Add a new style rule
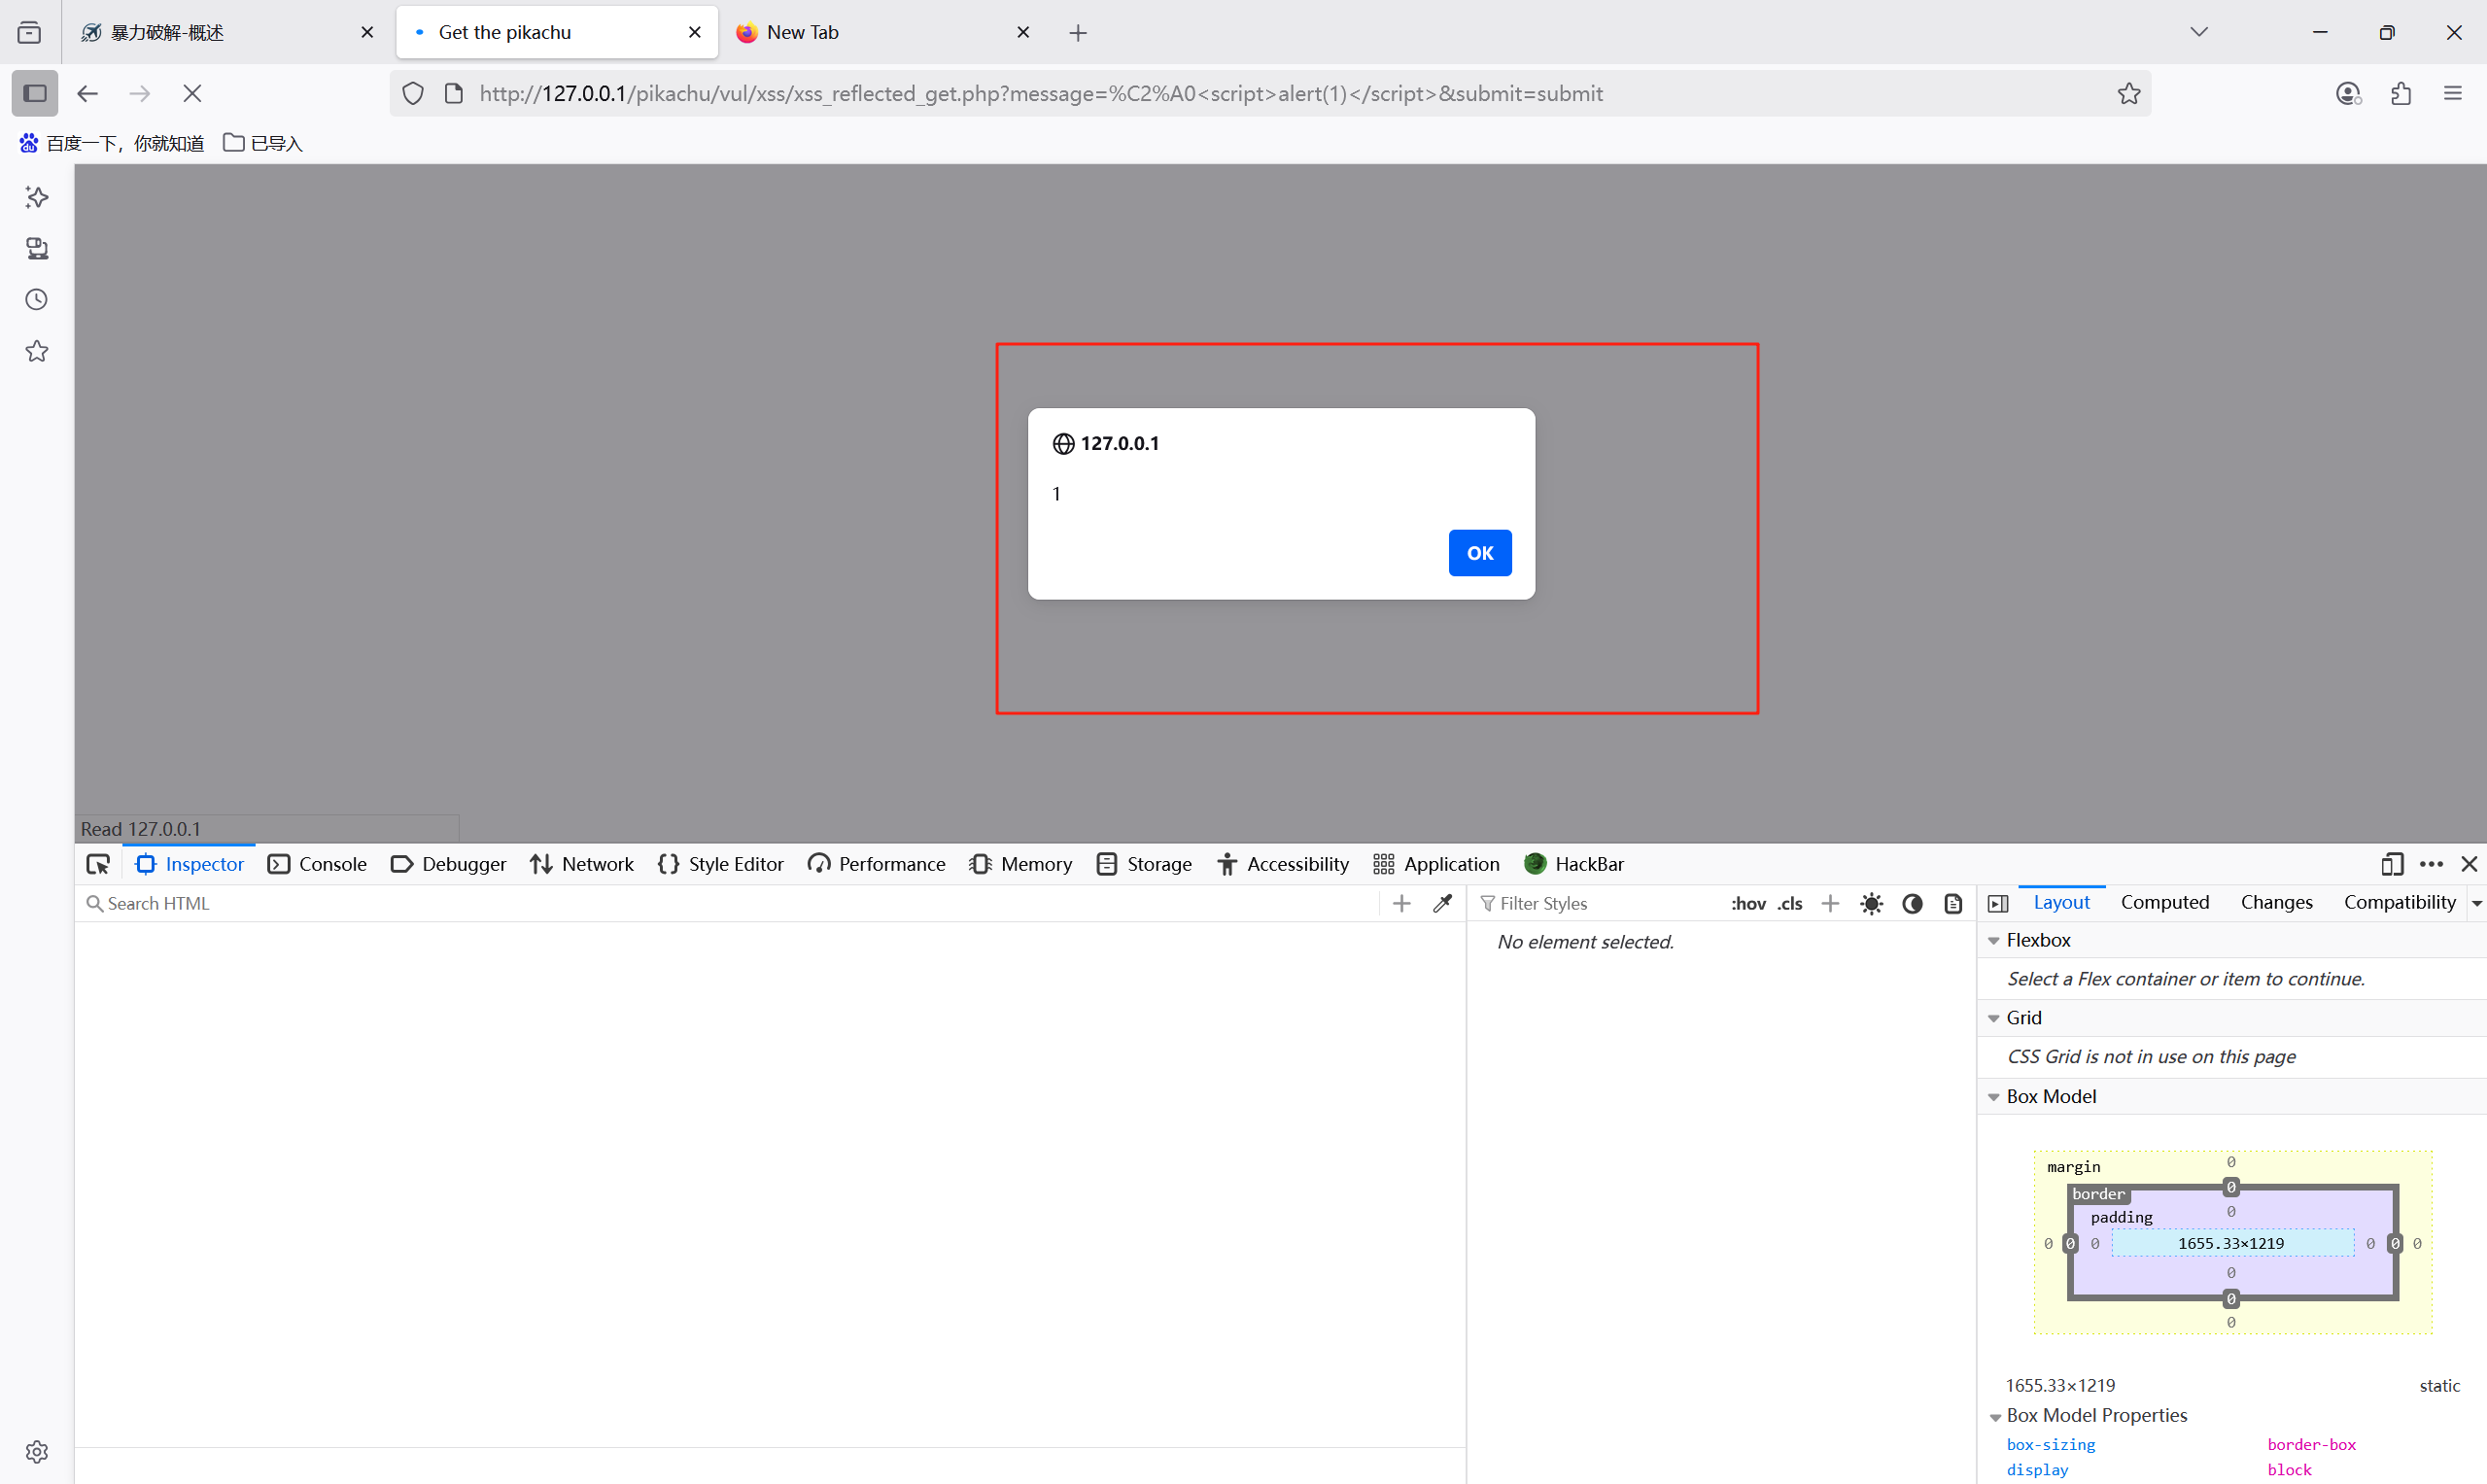The height and width of the screenshot is (1484, 2487). pyautogui.click(x=1830, y=904)
